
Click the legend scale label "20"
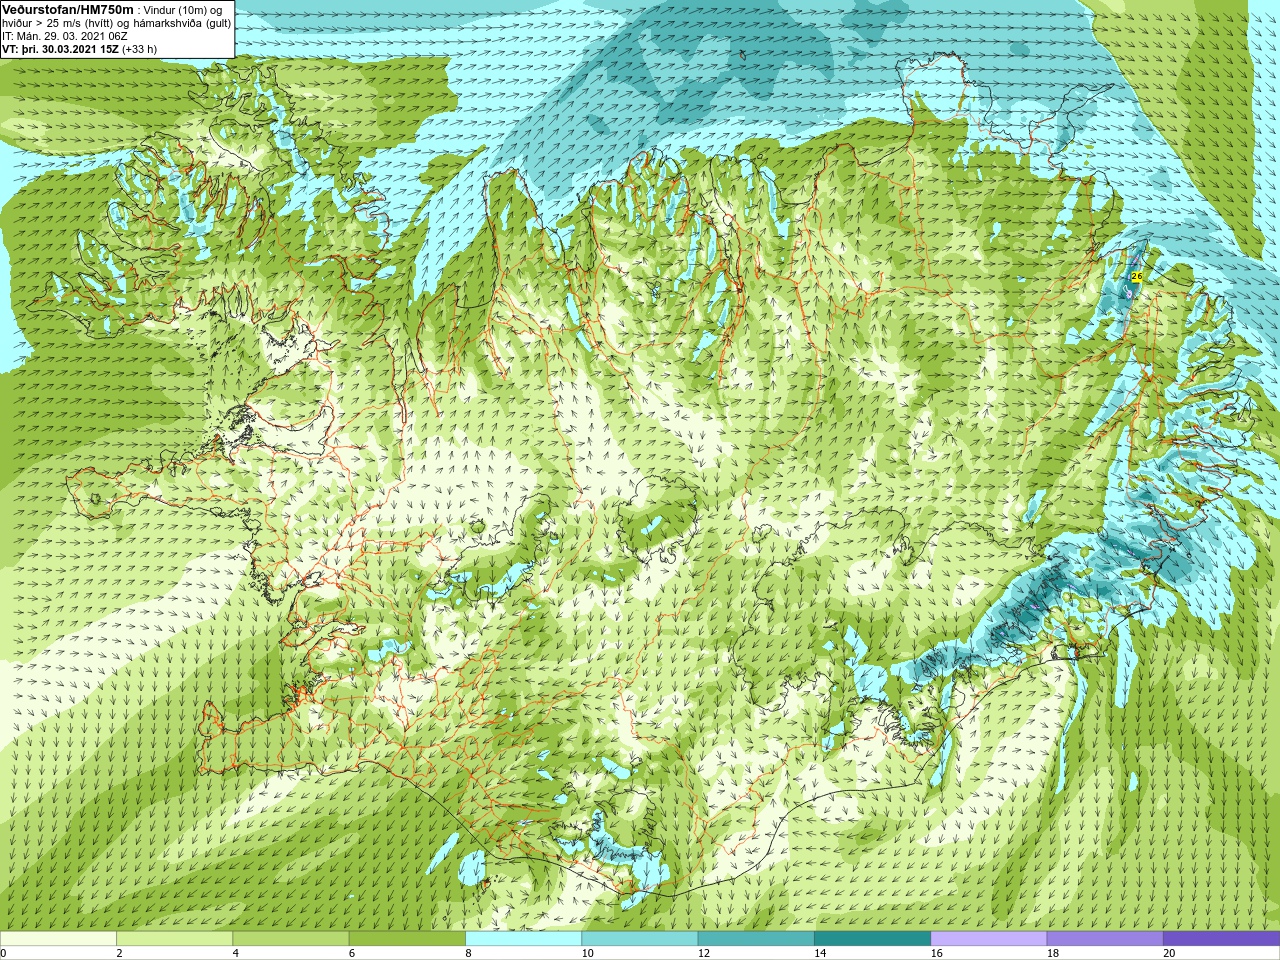coord(1169,953)
